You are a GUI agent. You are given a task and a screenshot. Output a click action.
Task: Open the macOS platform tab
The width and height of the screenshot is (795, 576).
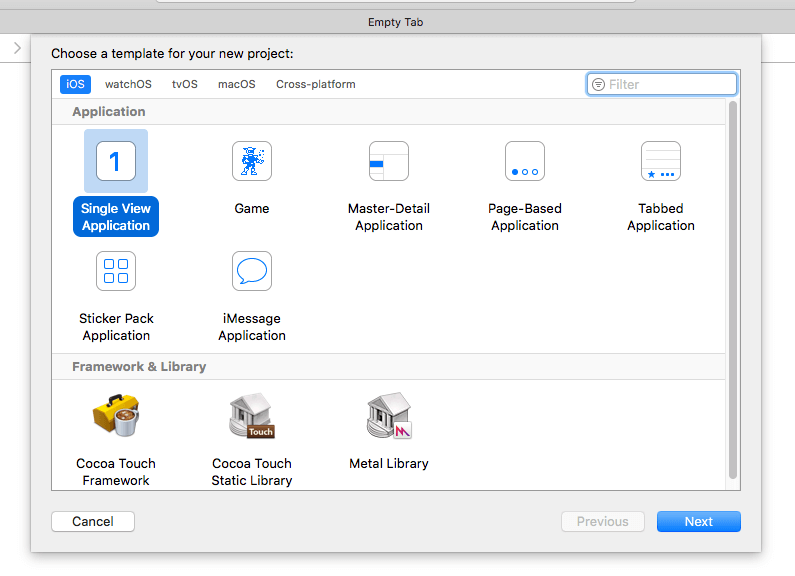[237, 84]
